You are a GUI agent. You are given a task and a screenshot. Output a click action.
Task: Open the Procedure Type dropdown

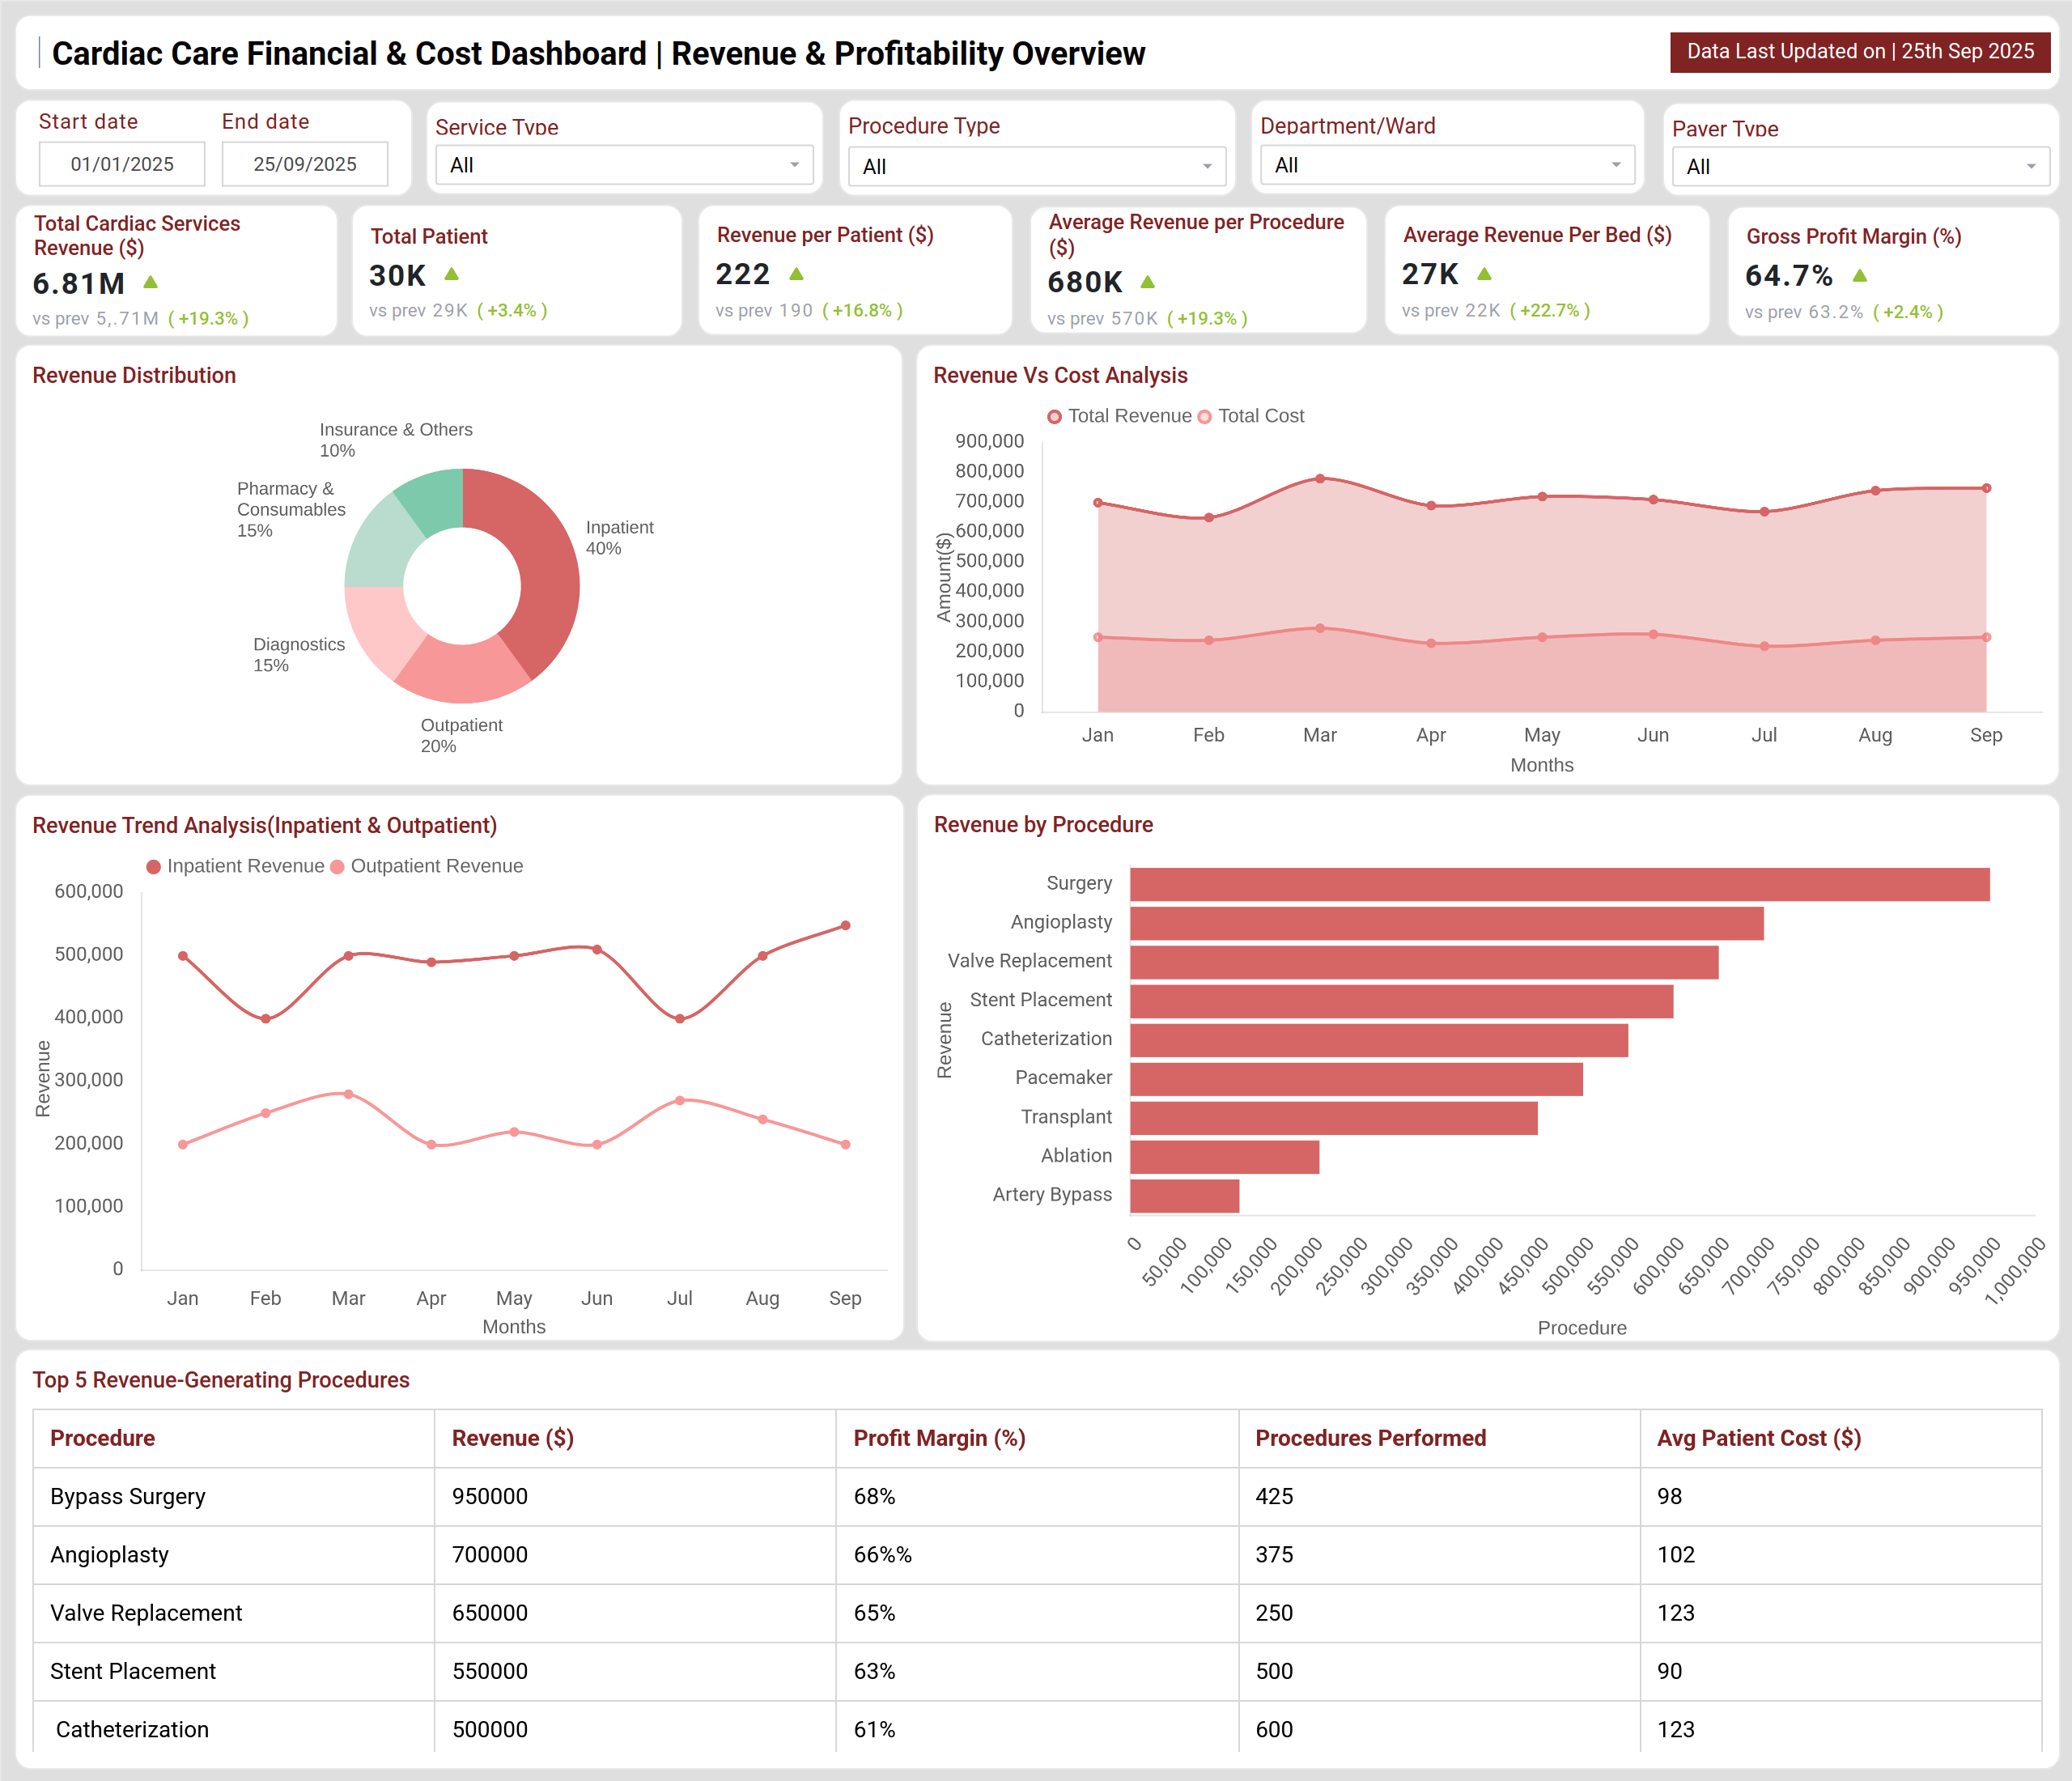[1037, 166]
